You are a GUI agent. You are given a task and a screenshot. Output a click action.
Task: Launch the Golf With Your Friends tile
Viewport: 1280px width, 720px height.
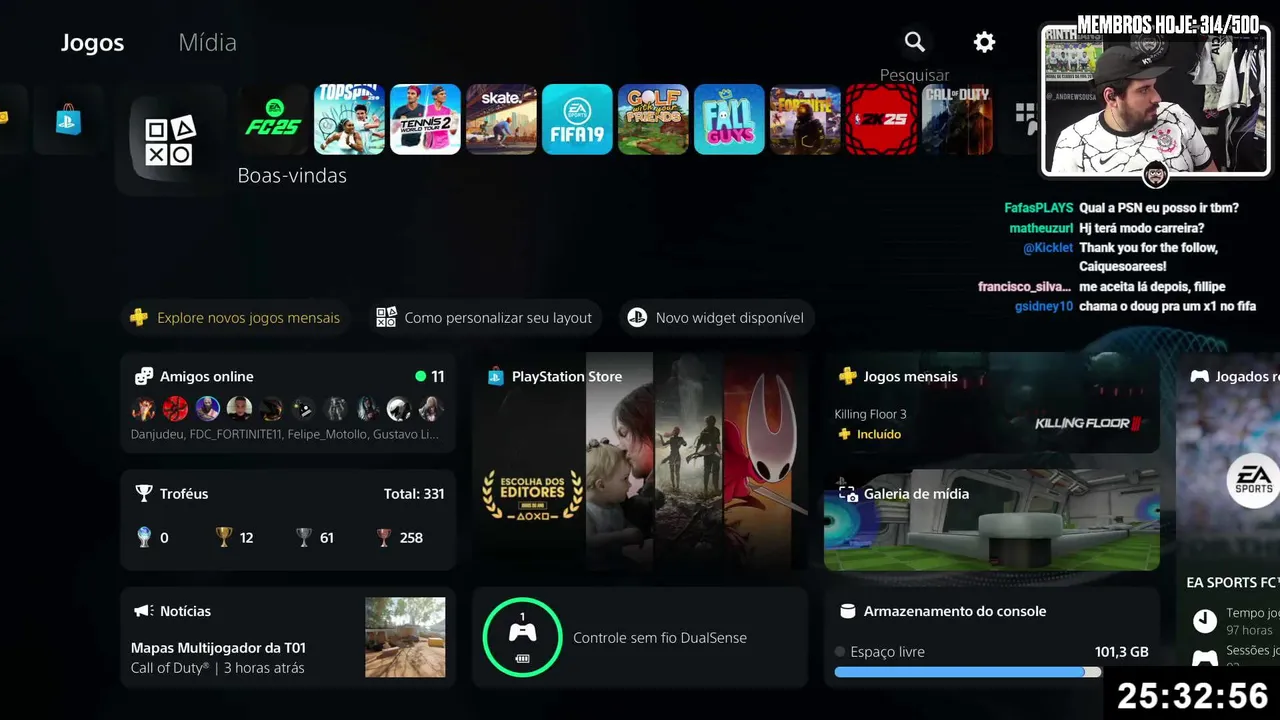[653, 119]
